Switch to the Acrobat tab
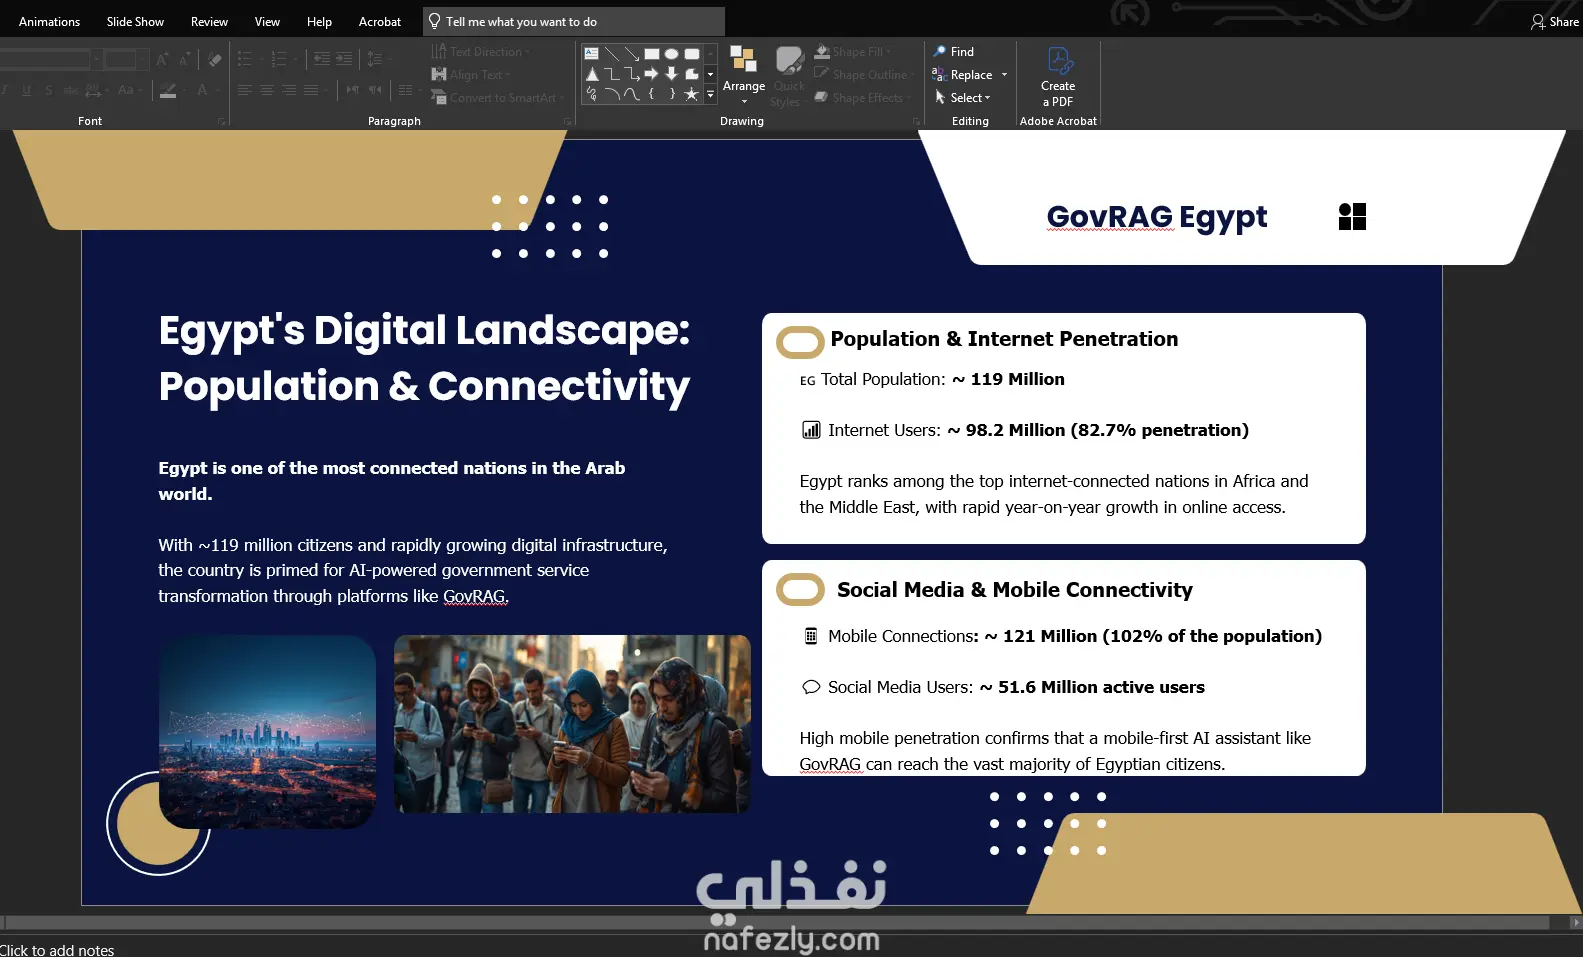1583x957 pixels. (x=380, y=22)
